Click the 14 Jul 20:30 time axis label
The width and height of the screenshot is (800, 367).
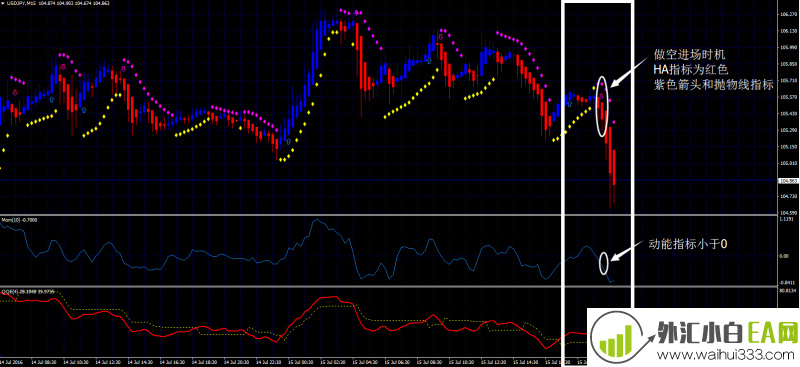[237, 362]
